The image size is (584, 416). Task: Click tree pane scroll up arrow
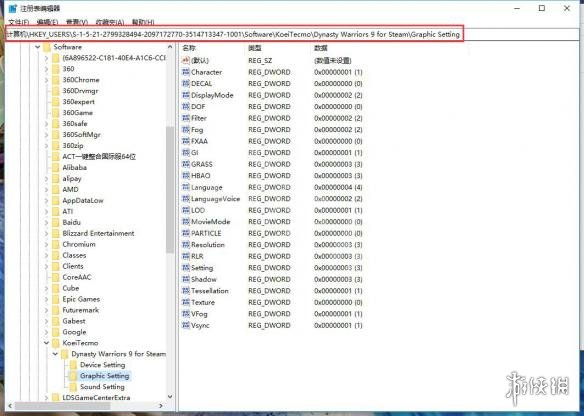coord(170,47)
